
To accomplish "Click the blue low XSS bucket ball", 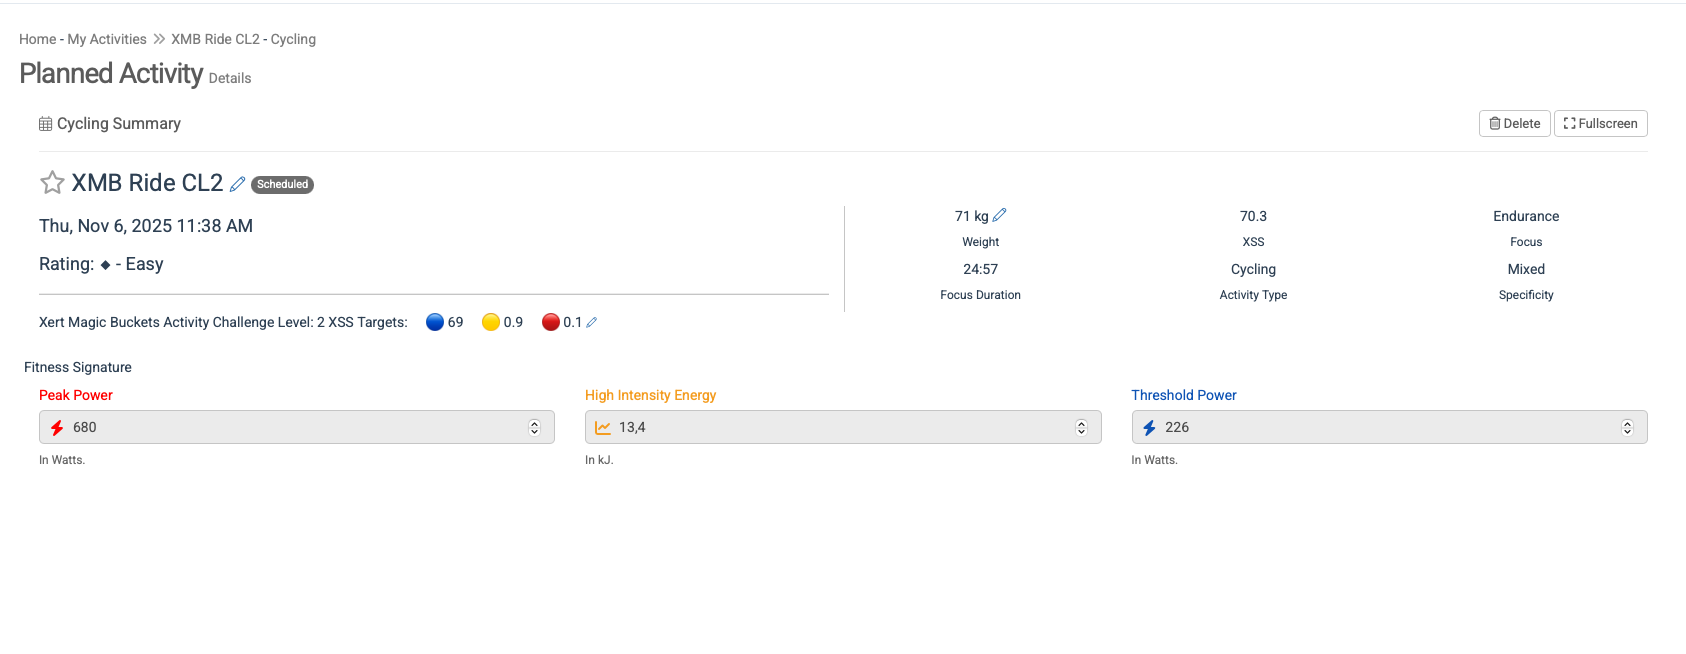I will point(435,322).
